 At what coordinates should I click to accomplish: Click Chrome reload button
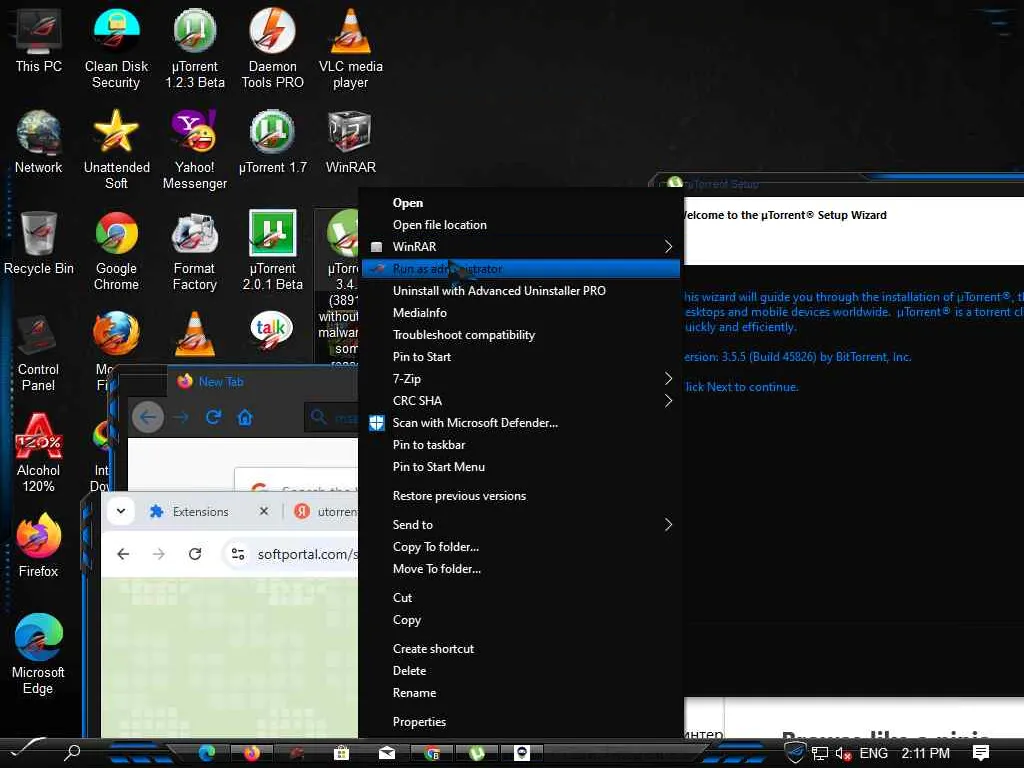click(195, 554)
